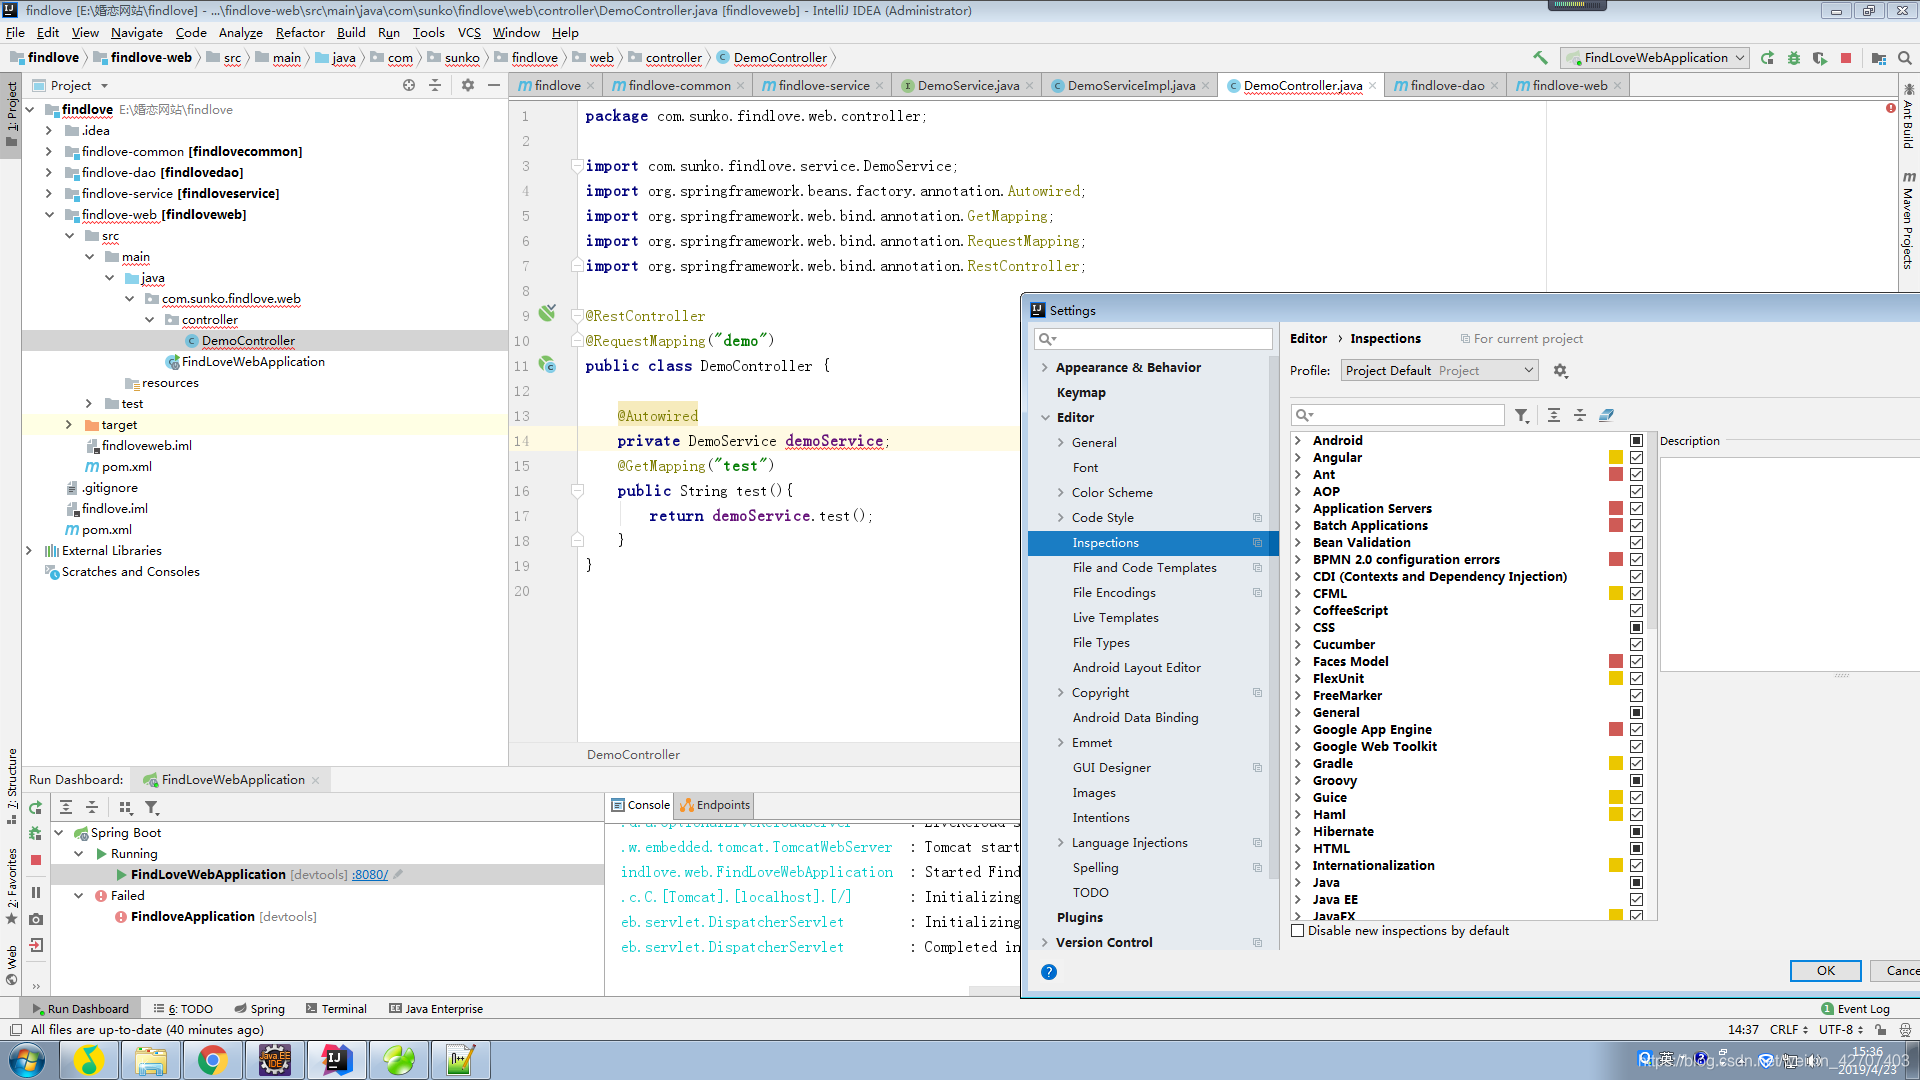The height and width of the screenshot is (1080, 1920).
Task: Click the camera thread-dump icon
Action: [36, 919]
